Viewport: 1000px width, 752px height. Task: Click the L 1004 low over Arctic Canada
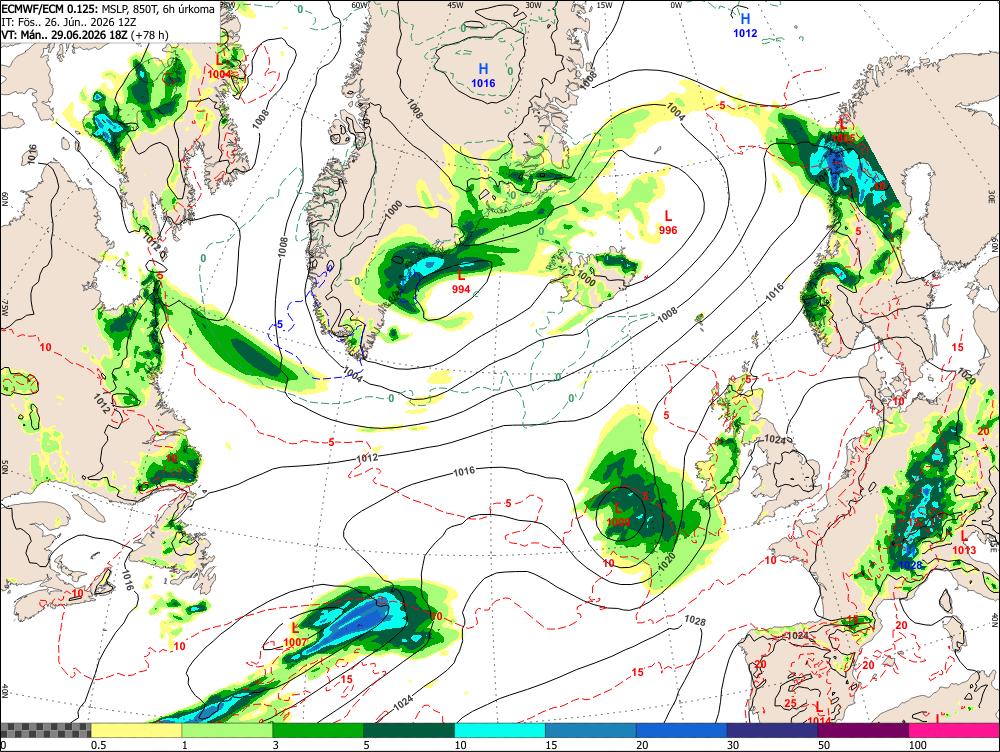coord(219,67)
